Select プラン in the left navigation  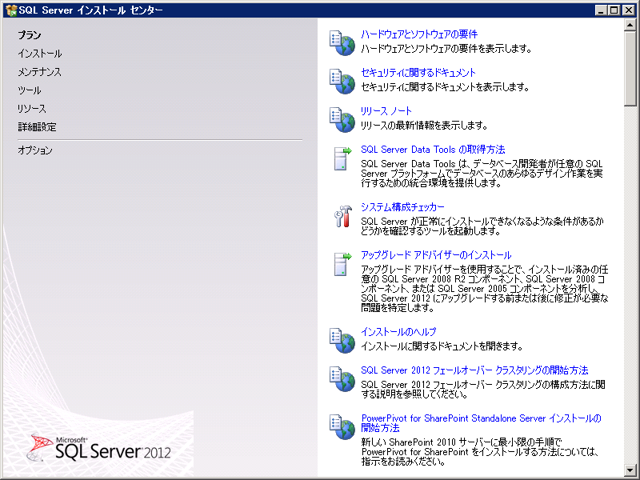click(29, 35)
